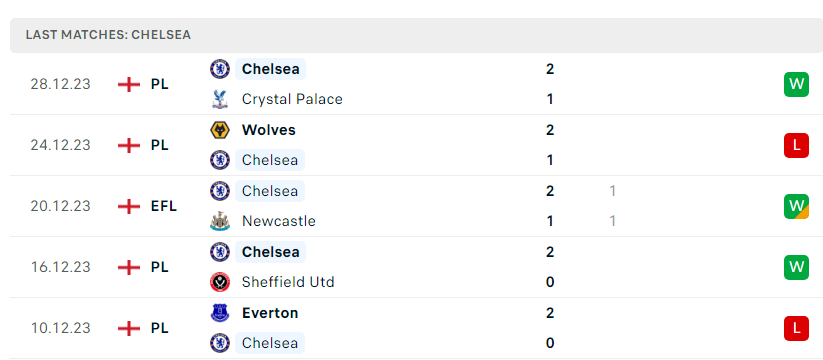Click the W badge with orange corner
The image size is (823, 360).
click(796, 206)
